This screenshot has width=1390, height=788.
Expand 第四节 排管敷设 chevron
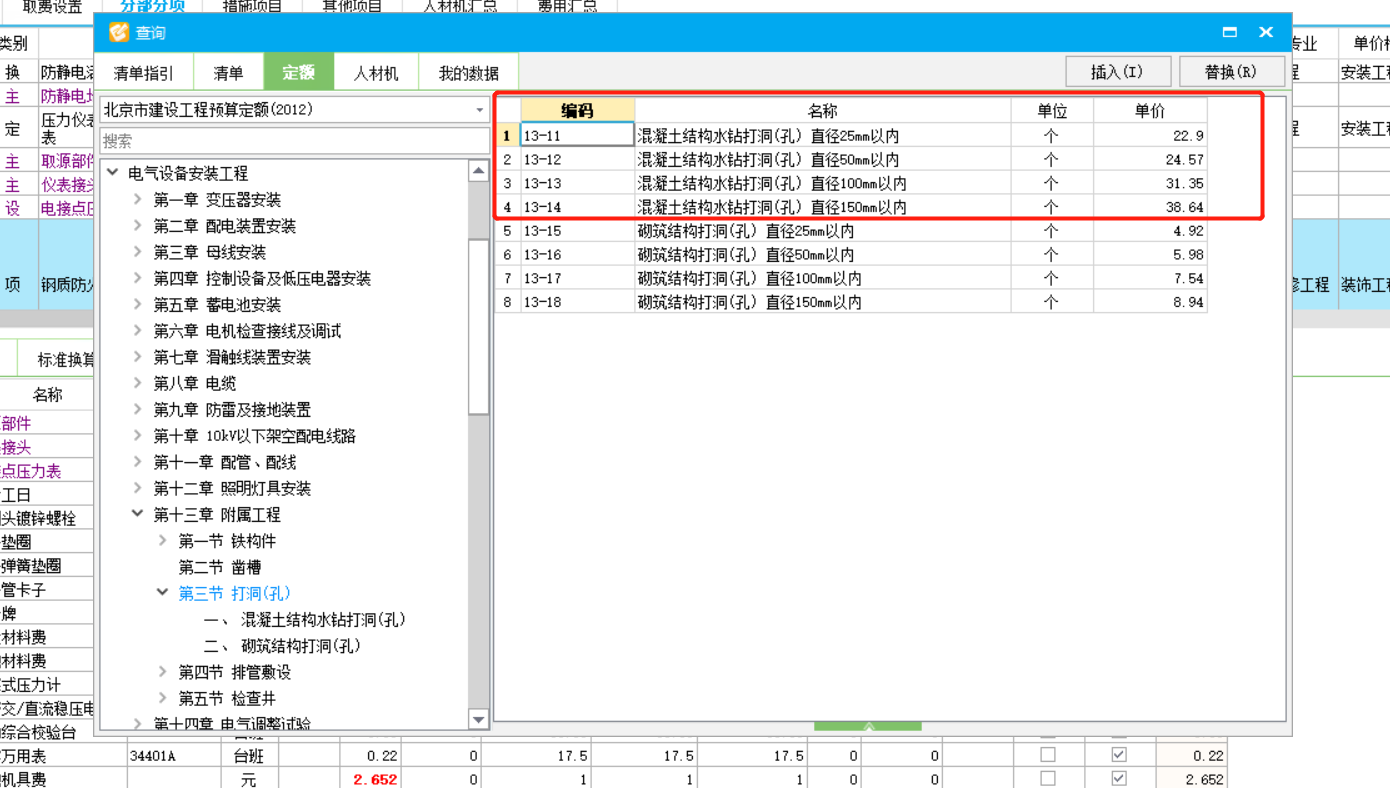point(163,672)
